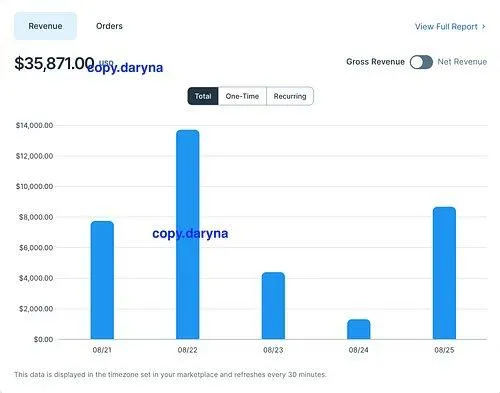Click the 08/24 date label

point(359,350)
